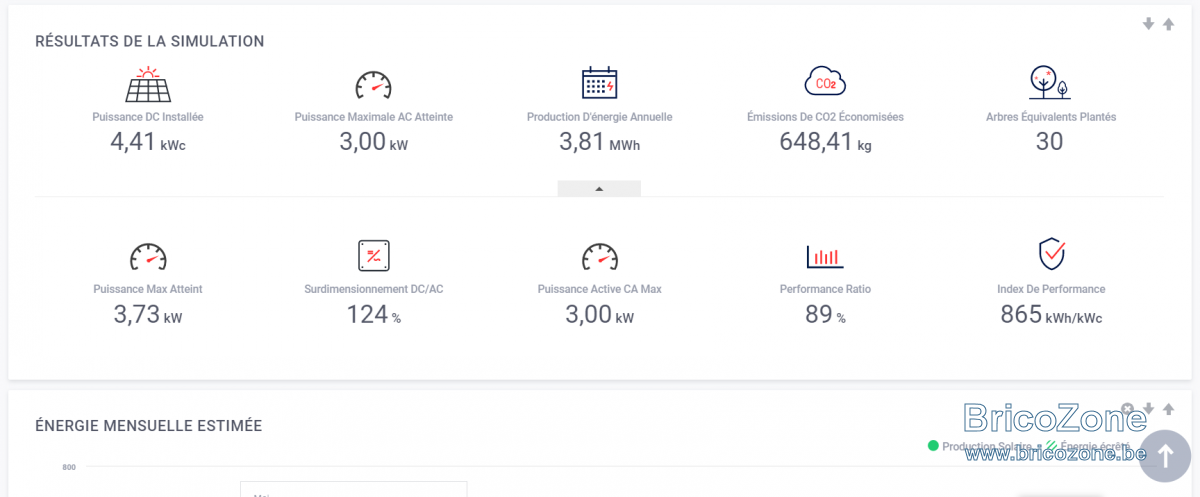Screen dimensions: 1200x497
Task: Click the round scroll-to-top arrow button
Action: pos(1165,456)
